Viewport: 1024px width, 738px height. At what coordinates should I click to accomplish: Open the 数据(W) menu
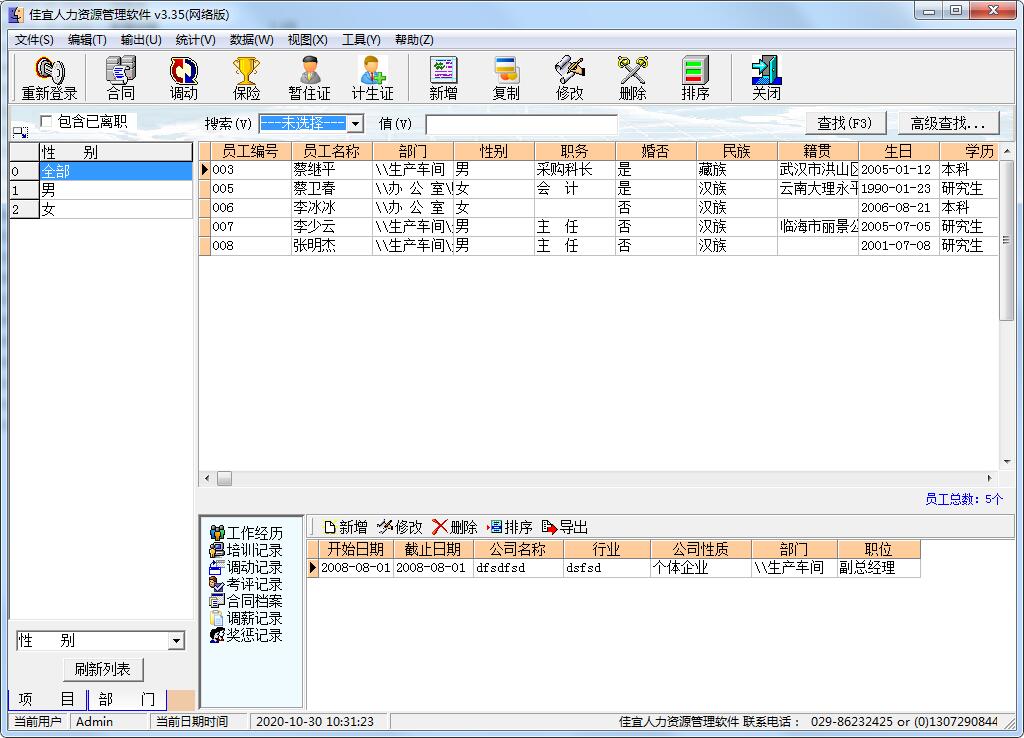click(x=251, y=40)
